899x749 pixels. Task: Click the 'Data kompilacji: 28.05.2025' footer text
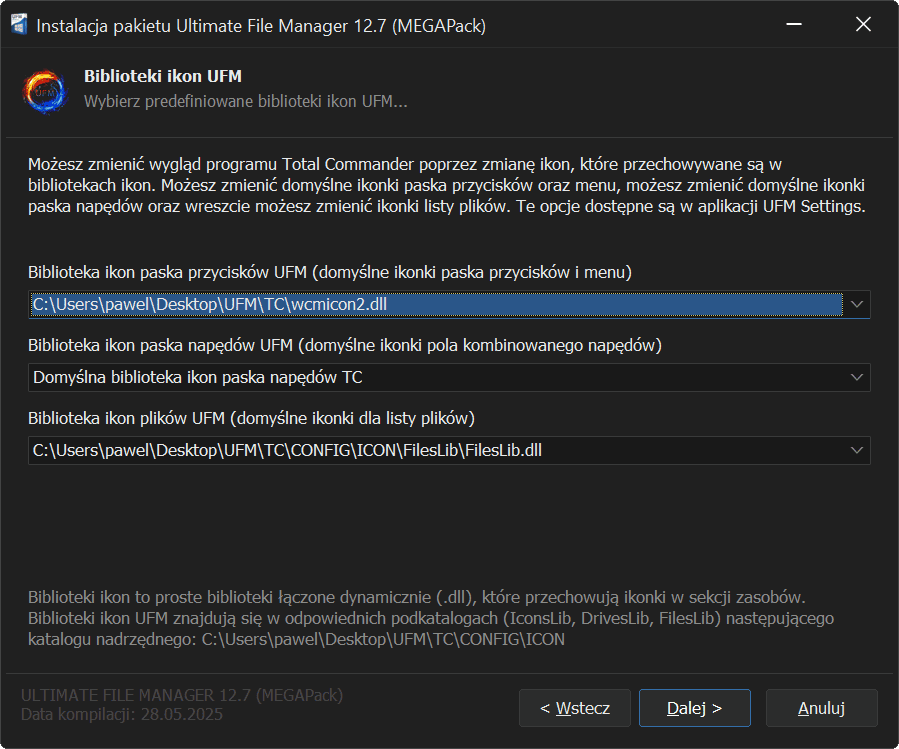122,715
